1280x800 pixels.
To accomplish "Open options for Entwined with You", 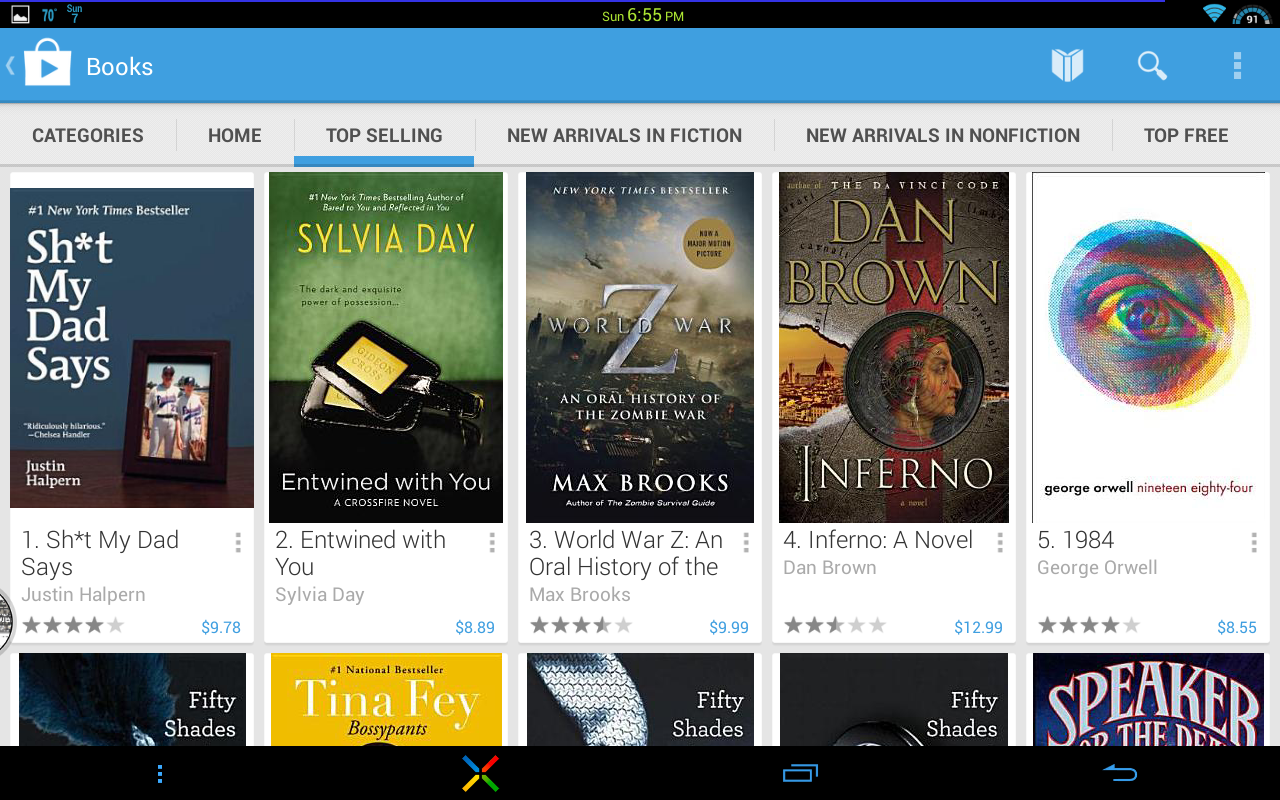I will 492,542.
